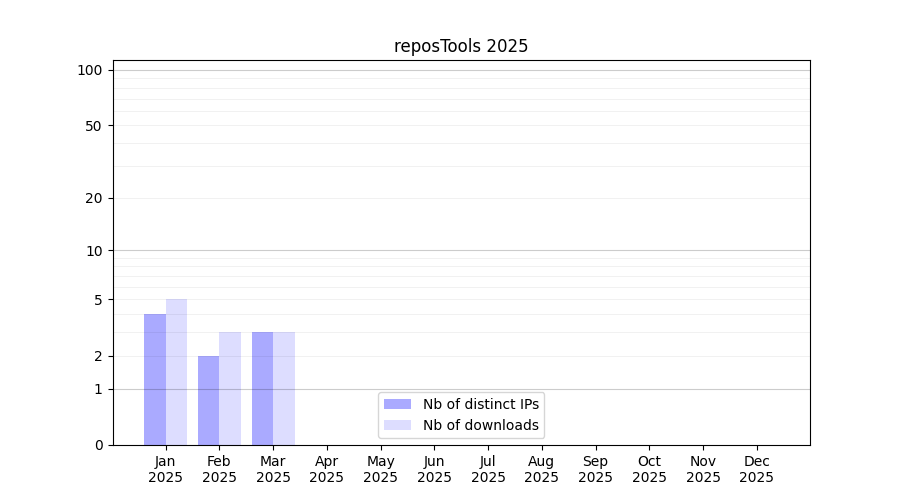This screenshot has width=900, height=500.
Task: Click the Feb 2025 downloads bar
Action: [230, 388]
